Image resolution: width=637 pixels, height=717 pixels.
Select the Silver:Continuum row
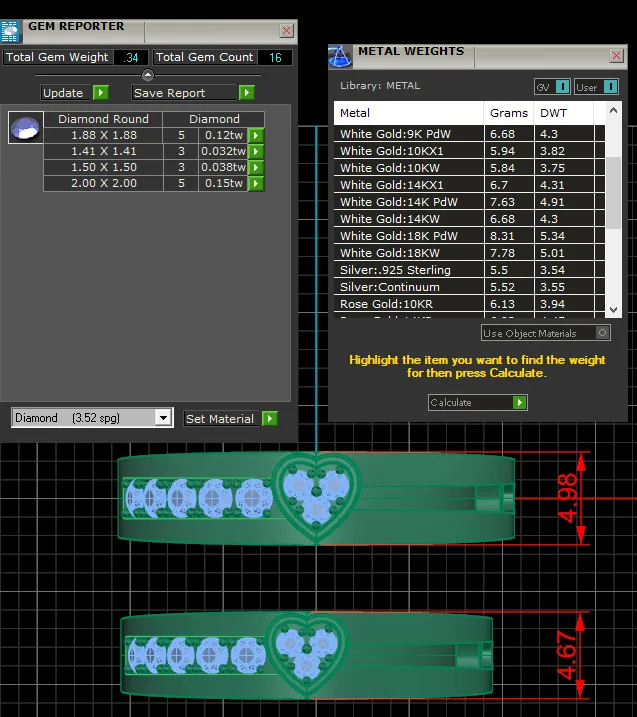coord(469,287)
